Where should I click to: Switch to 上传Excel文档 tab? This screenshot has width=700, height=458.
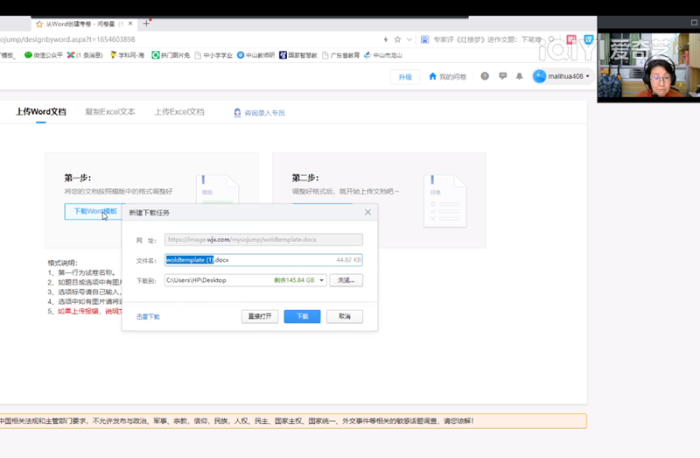click(x=179, y=112)
